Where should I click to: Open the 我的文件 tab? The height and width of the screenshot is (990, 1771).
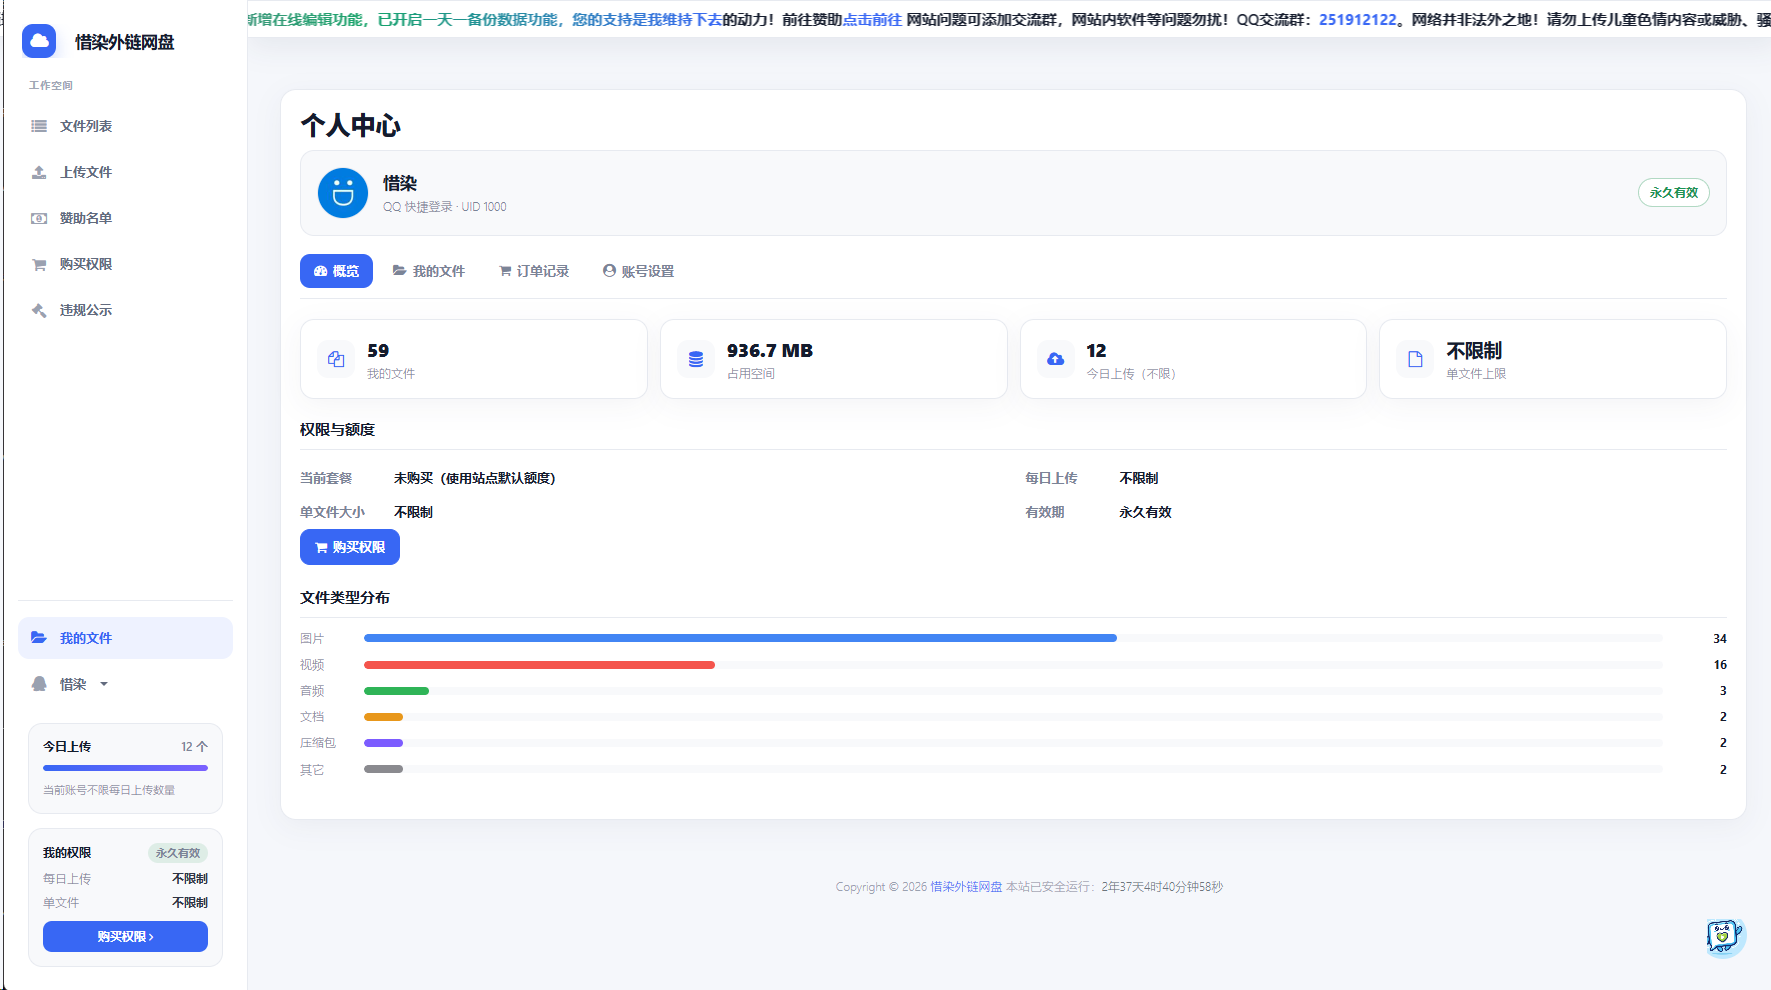coord(429,271)
